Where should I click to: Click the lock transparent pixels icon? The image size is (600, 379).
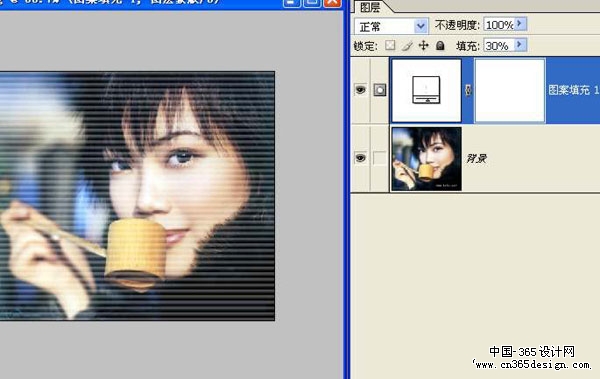point(390,45)
